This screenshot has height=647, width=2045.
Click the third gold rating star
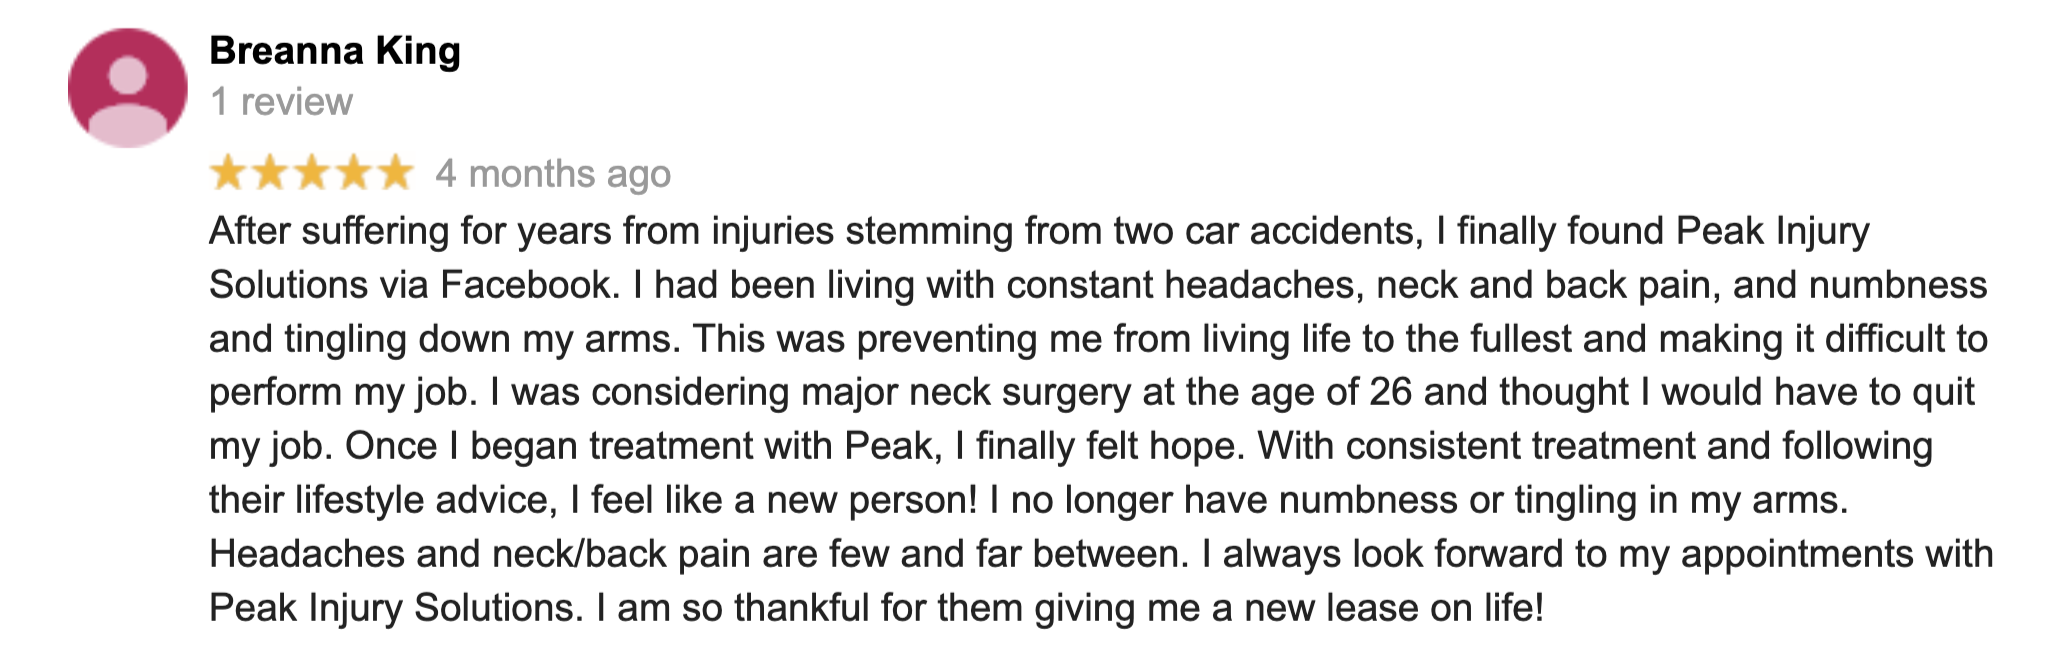312,174
